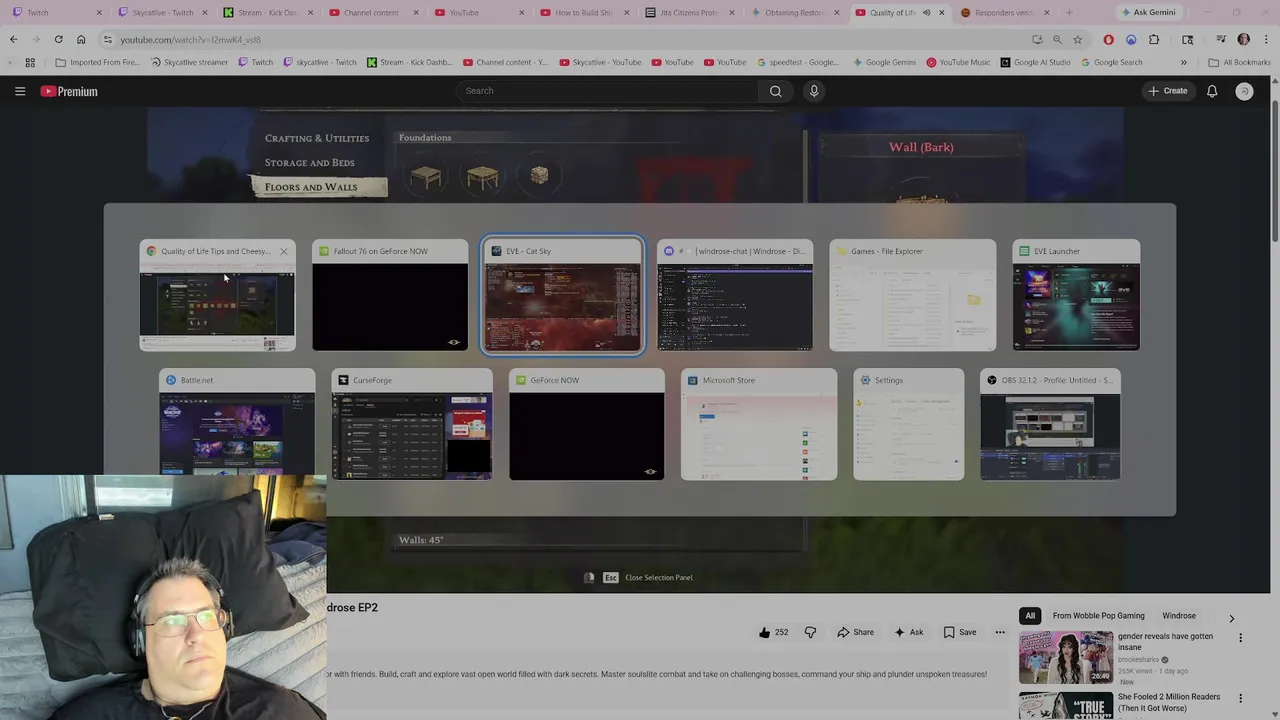Focus the YouTube search field
This screenshot has height=720, width=1280.
(x=608, y=91)
